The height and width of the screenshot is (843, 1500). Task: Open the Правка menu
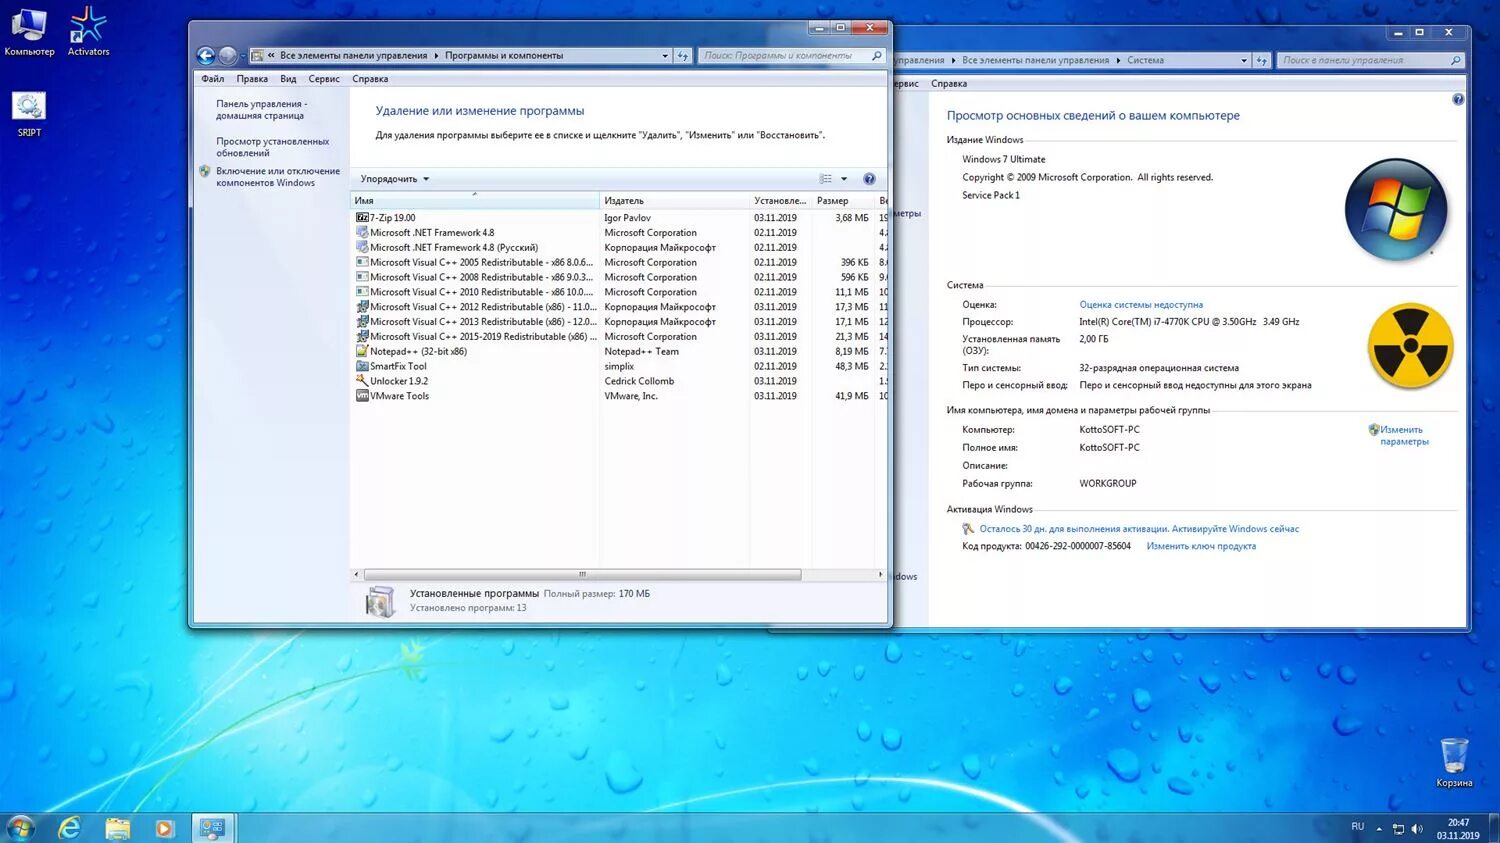click(252, 79)
